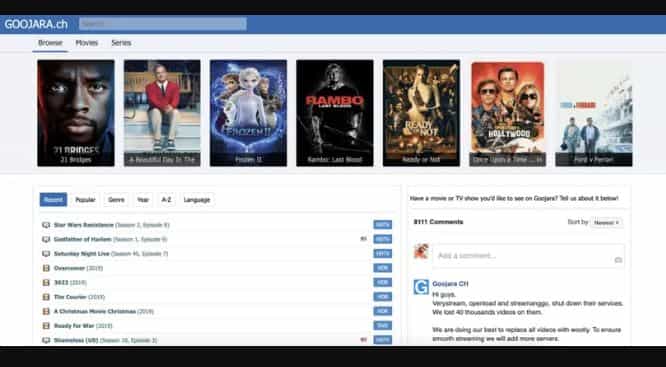The width and height of the screenshot is (666, 367).
Task: Select the Recent filter tab
Action: tap(54, 200)
